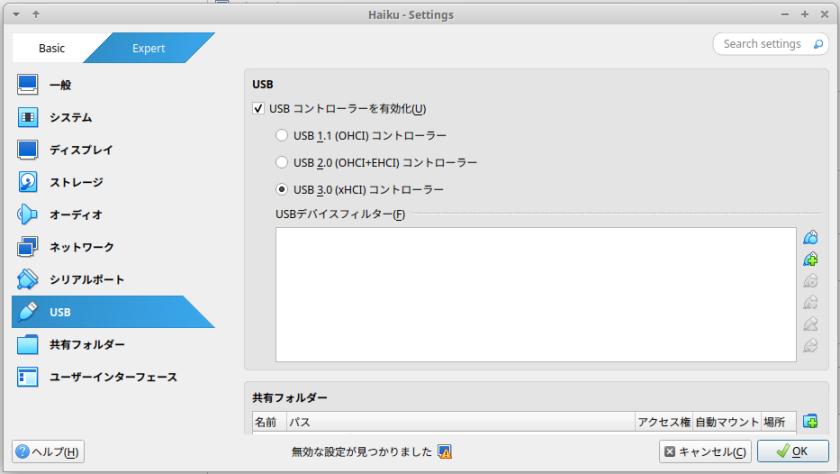Switch to the Basic tab
840x474 pixels.
(51, 48)
